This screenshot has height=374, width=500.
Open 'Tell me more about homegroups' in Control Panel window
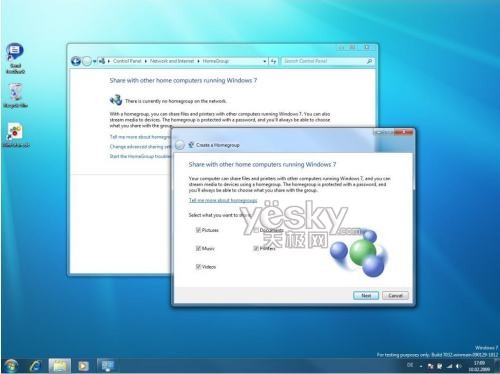coord(140,137)
